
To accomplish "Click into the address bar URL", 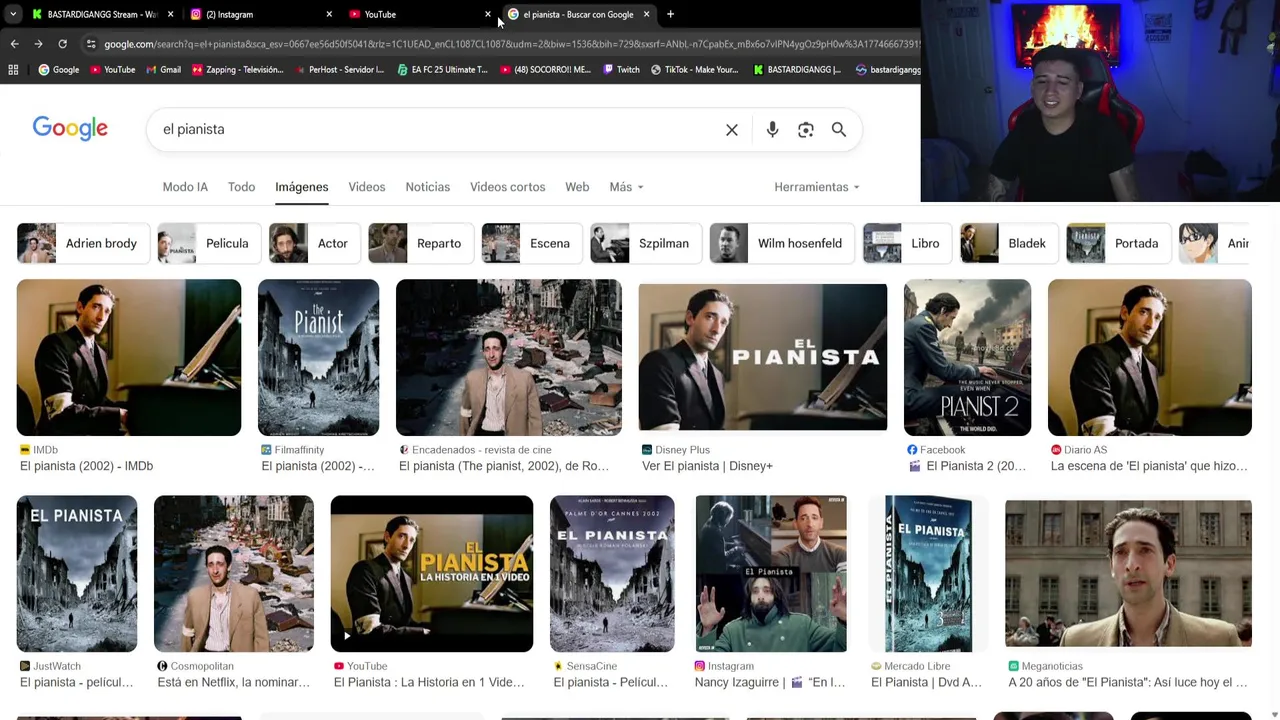I will pos(510,44).
